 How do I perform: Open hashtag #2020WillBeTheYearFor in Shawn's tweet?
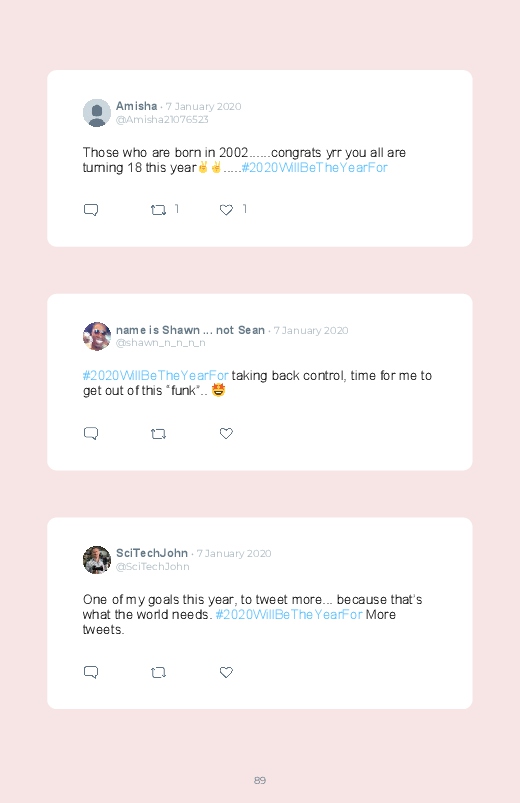[x=156, y=375]
